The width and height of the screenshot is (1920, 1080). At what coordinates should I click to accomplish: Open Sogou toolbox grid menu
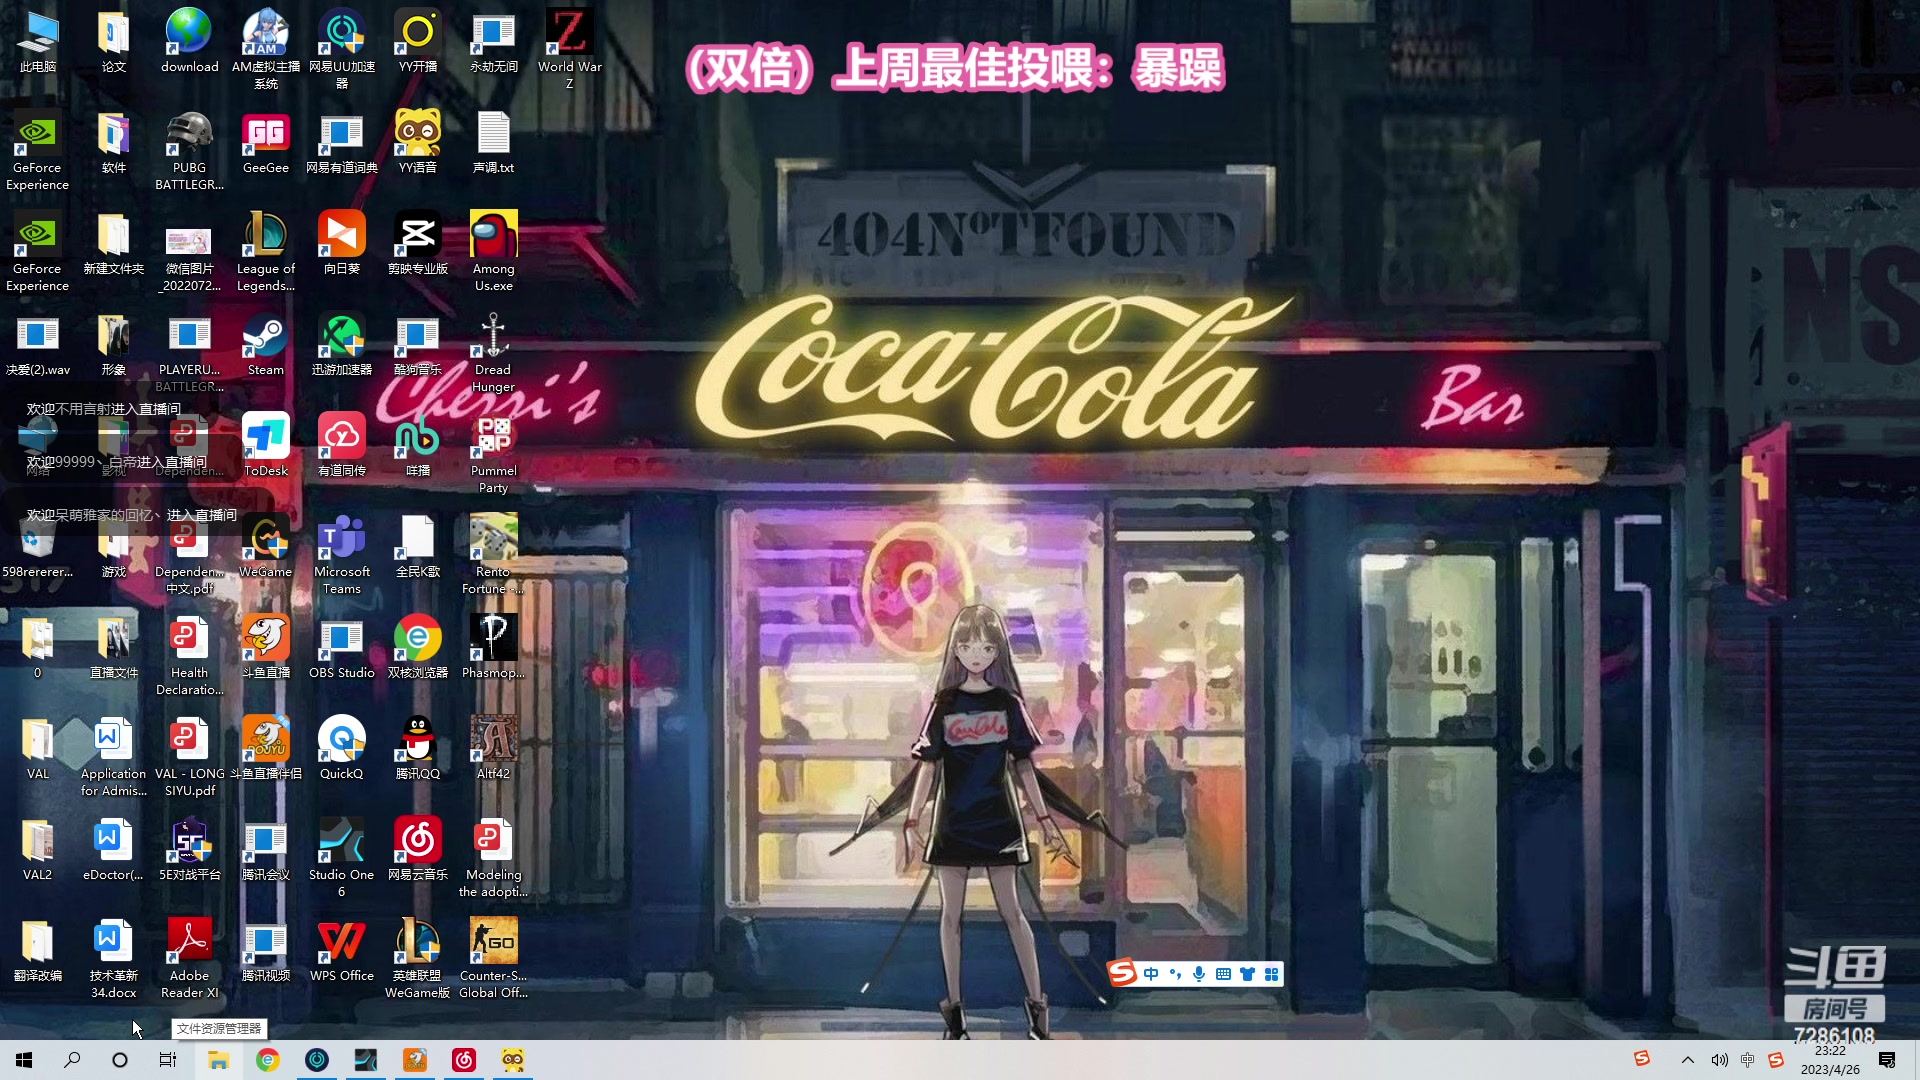tap(1272, 974)
